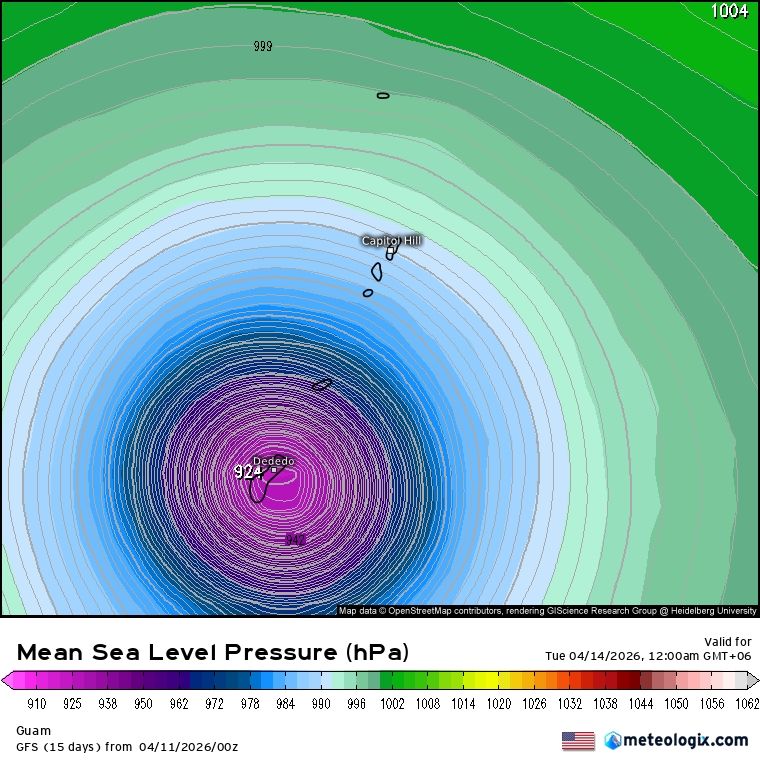Click the small island outline near the 999 isobar
The height and width of the screenshot is (760, 760).
(383, 96)
